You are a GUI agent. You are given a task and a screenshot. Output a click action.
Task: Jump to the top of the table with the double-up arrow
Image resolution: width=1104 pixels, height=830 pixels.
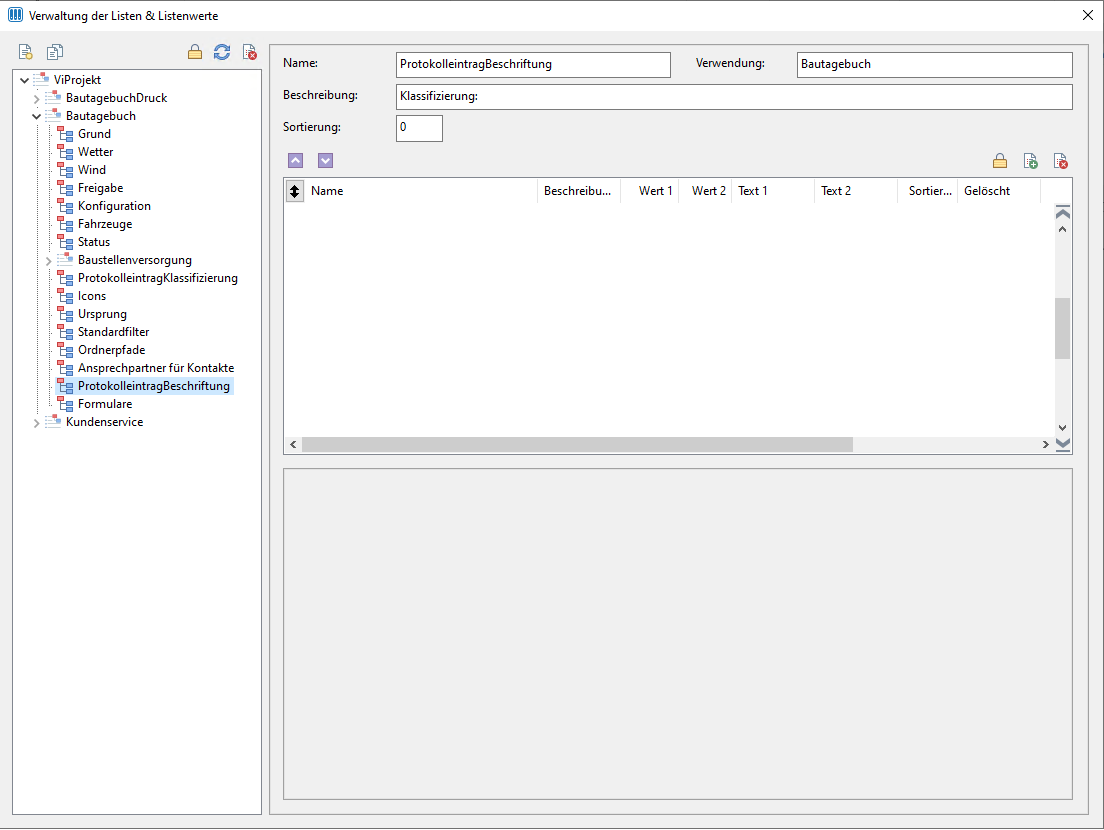[1063, 212]
